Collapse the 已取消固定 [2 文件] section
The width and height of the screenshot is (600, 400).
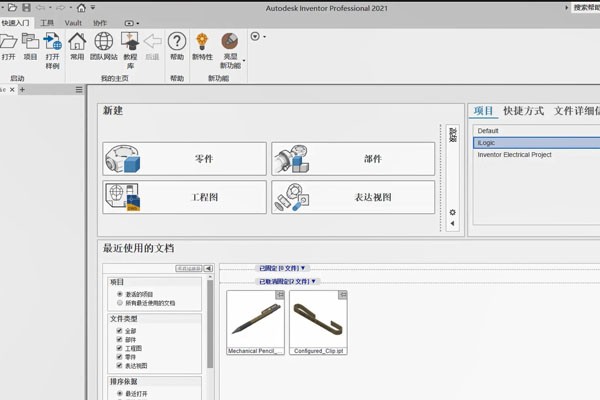(287, 281)
